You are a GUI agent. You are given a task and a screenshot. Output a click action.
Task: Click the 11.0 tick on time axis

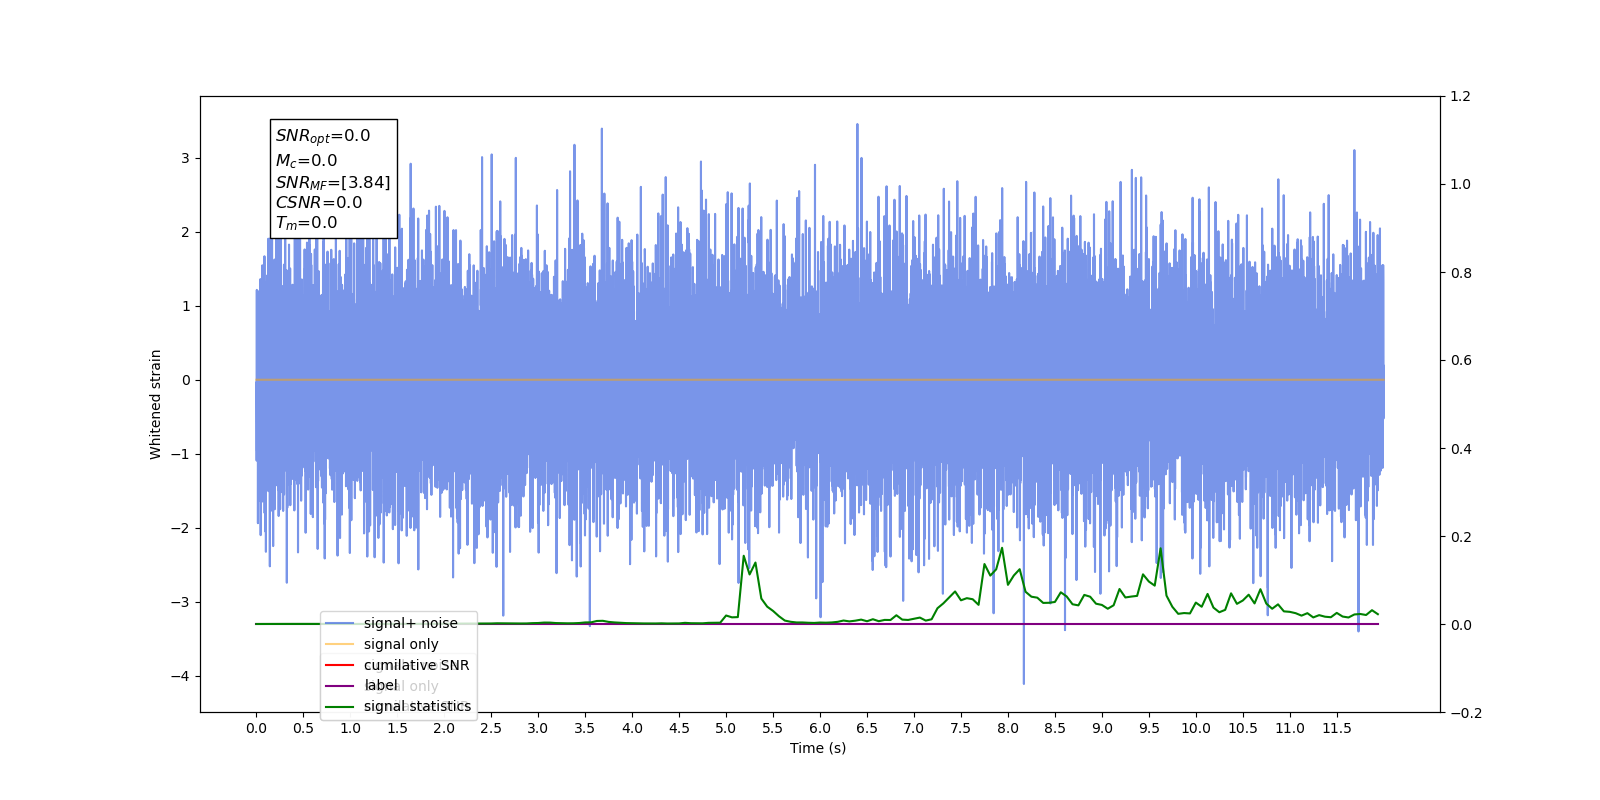pos(1290,728)
